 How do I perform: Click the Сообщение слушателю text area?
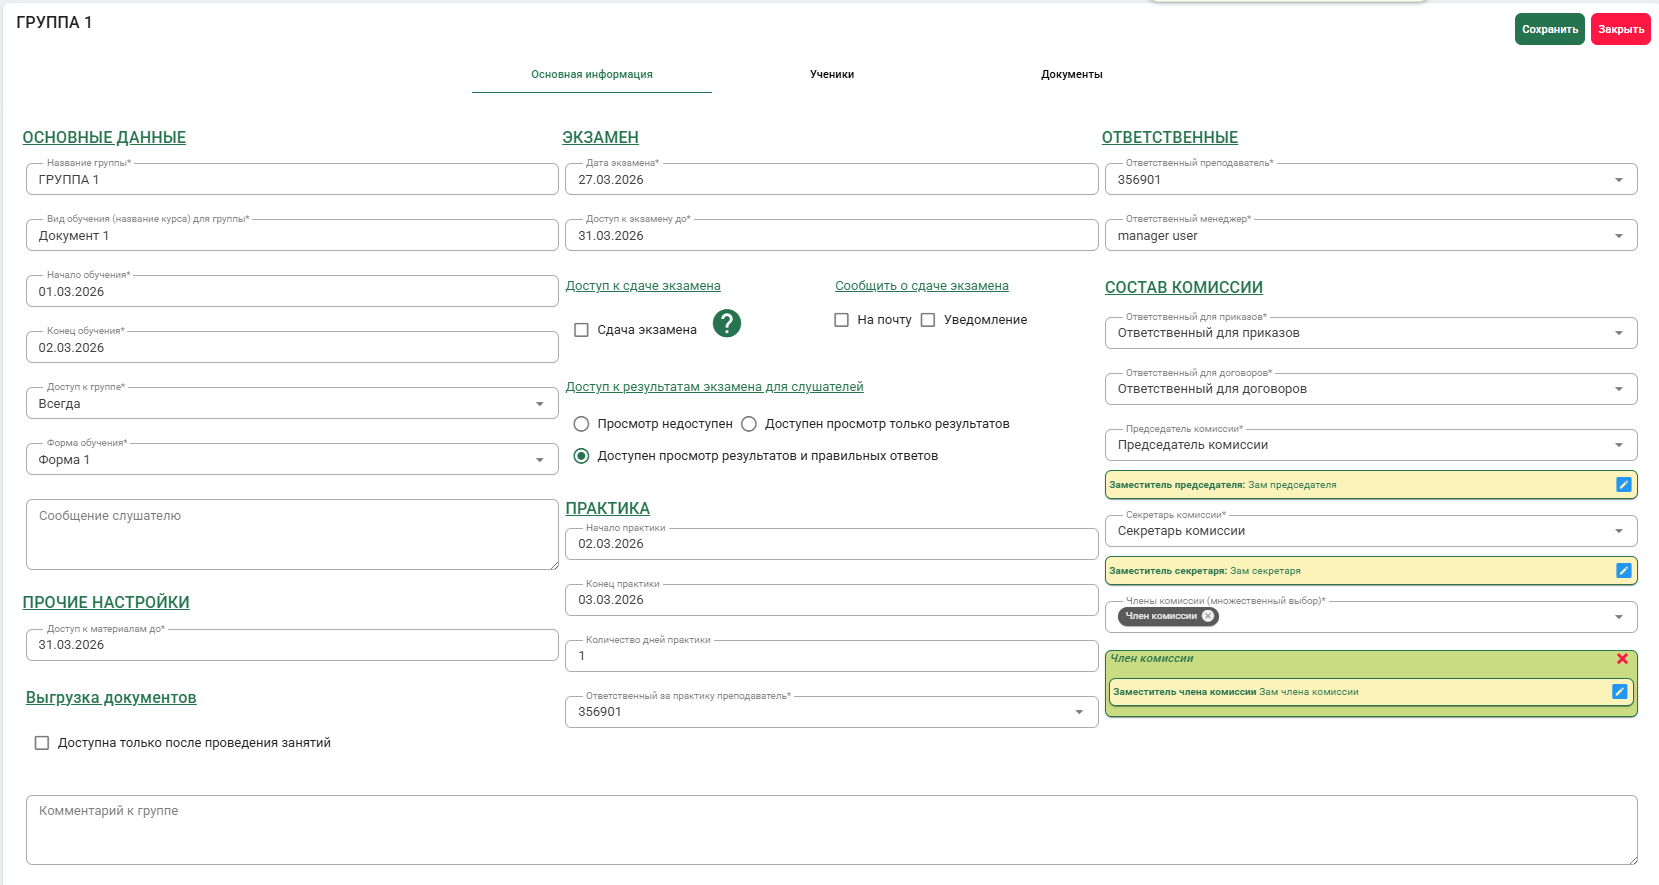tap(292, 535)
